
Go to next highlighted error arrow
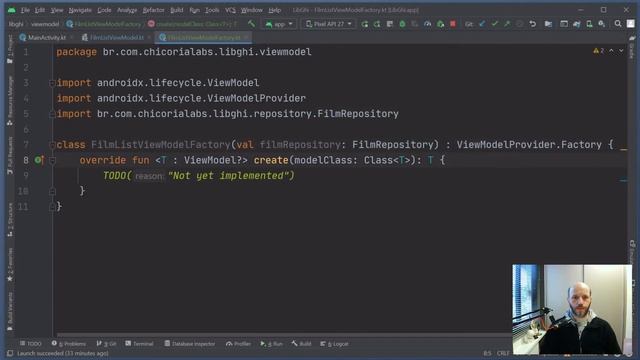621,51
